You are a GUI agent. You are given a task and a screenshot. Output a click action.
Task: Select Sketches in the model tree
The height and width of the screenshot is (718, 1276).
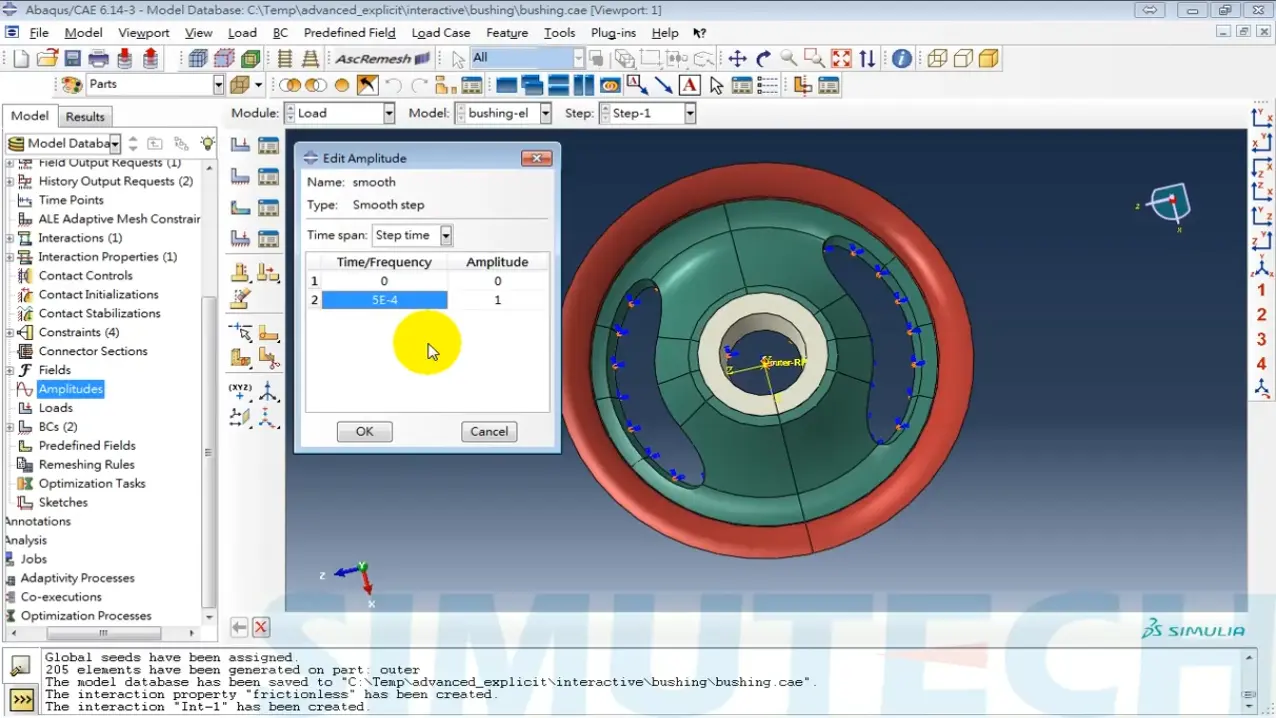click(x=63, y=503)
